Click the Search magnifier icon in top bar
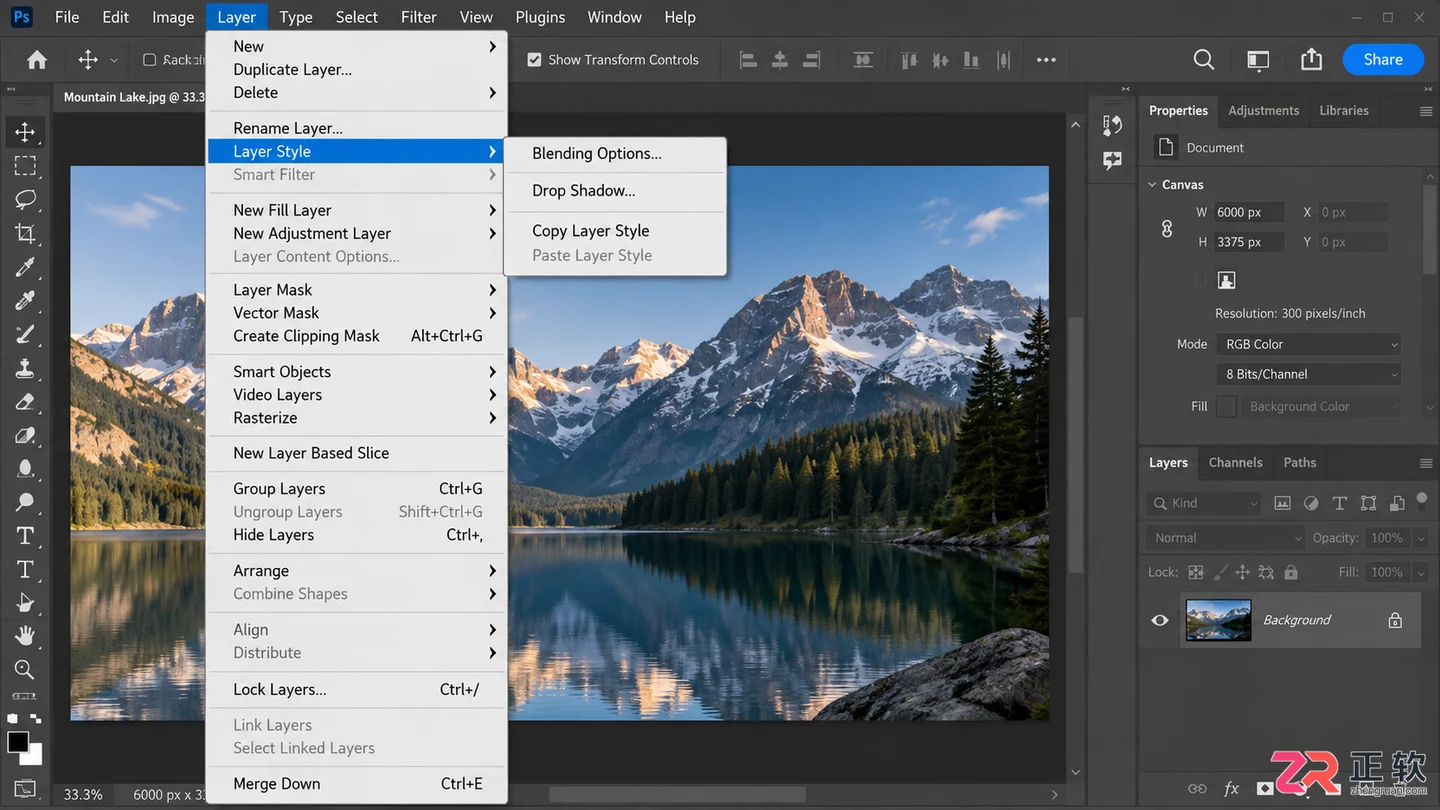 pos(1204,60)
